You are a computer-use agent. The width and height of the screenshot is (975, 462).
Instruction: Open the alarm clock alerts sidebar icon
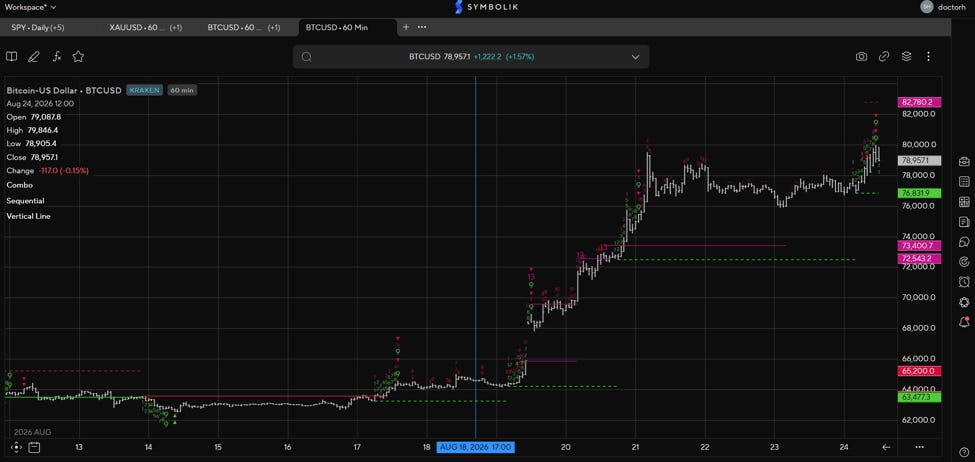tap(964, 281)
